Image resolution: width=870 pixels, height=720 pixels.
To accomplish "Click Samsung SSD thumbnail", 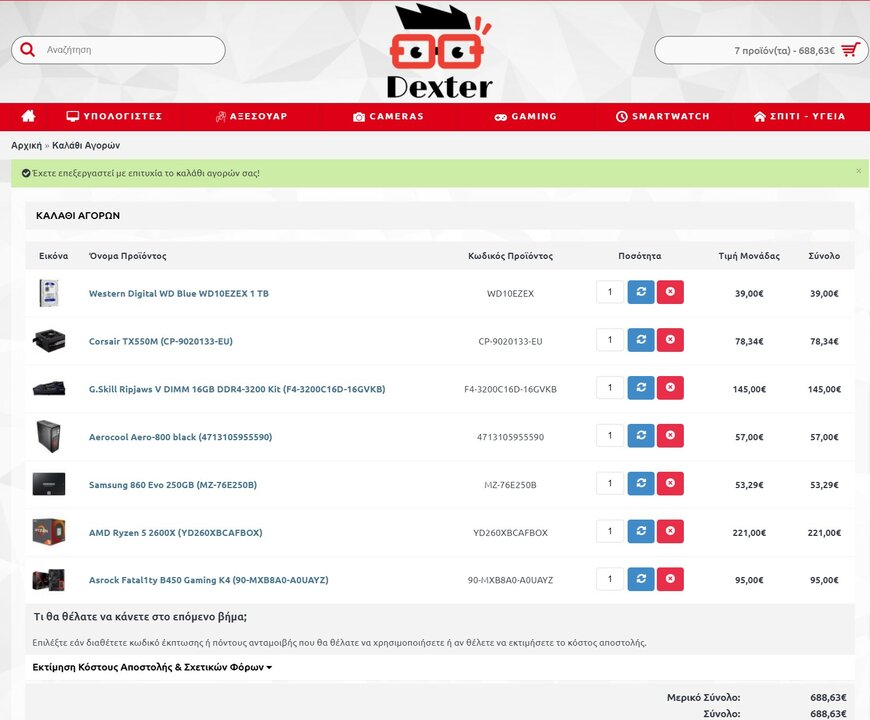I will point(49,484).
